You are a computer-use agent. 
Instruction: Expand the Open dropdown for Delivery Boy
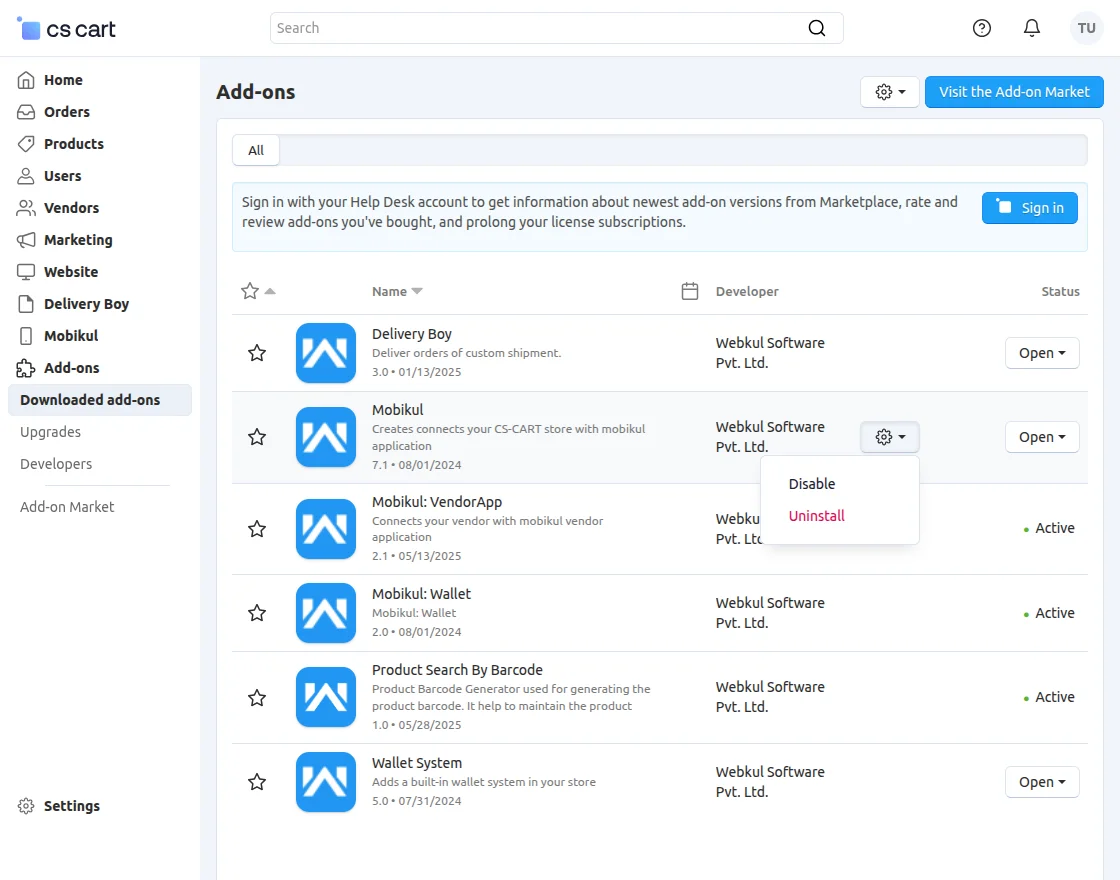[1042, 353]
